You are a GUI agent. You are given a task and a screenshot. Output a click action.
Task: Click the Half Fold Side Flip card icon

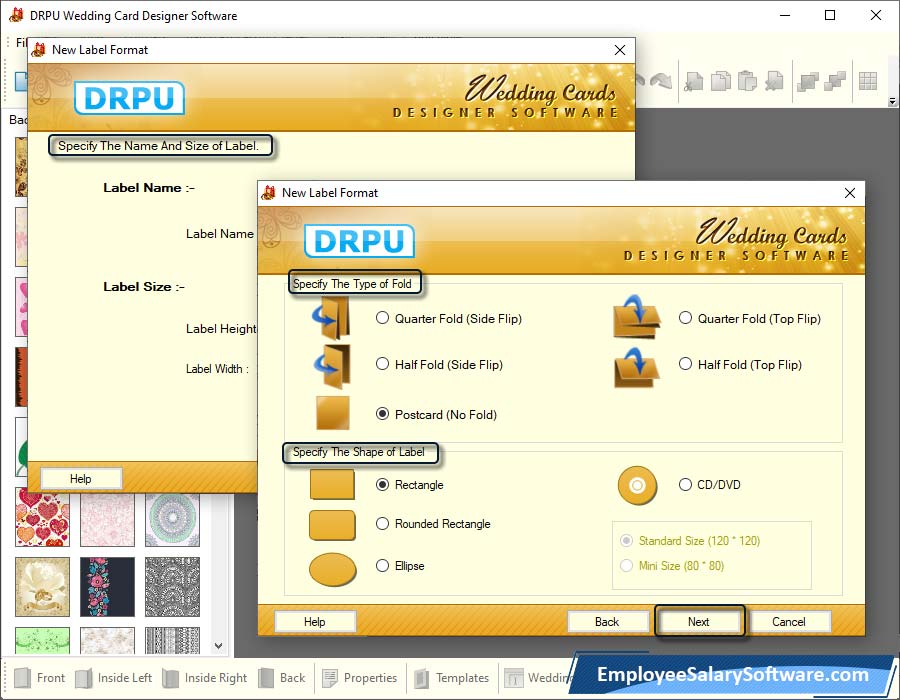tap(332, 365)
